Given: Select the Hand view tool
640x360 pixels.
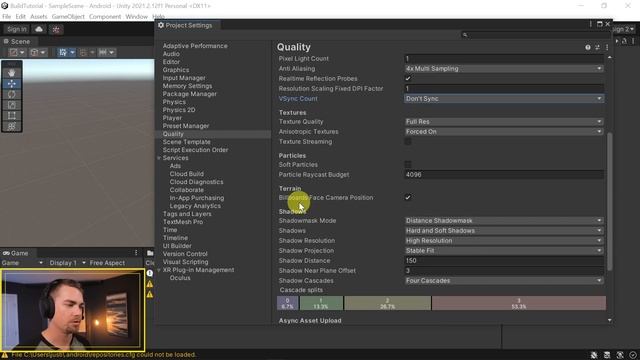Looking at the screenshot, I should (11, 73).
